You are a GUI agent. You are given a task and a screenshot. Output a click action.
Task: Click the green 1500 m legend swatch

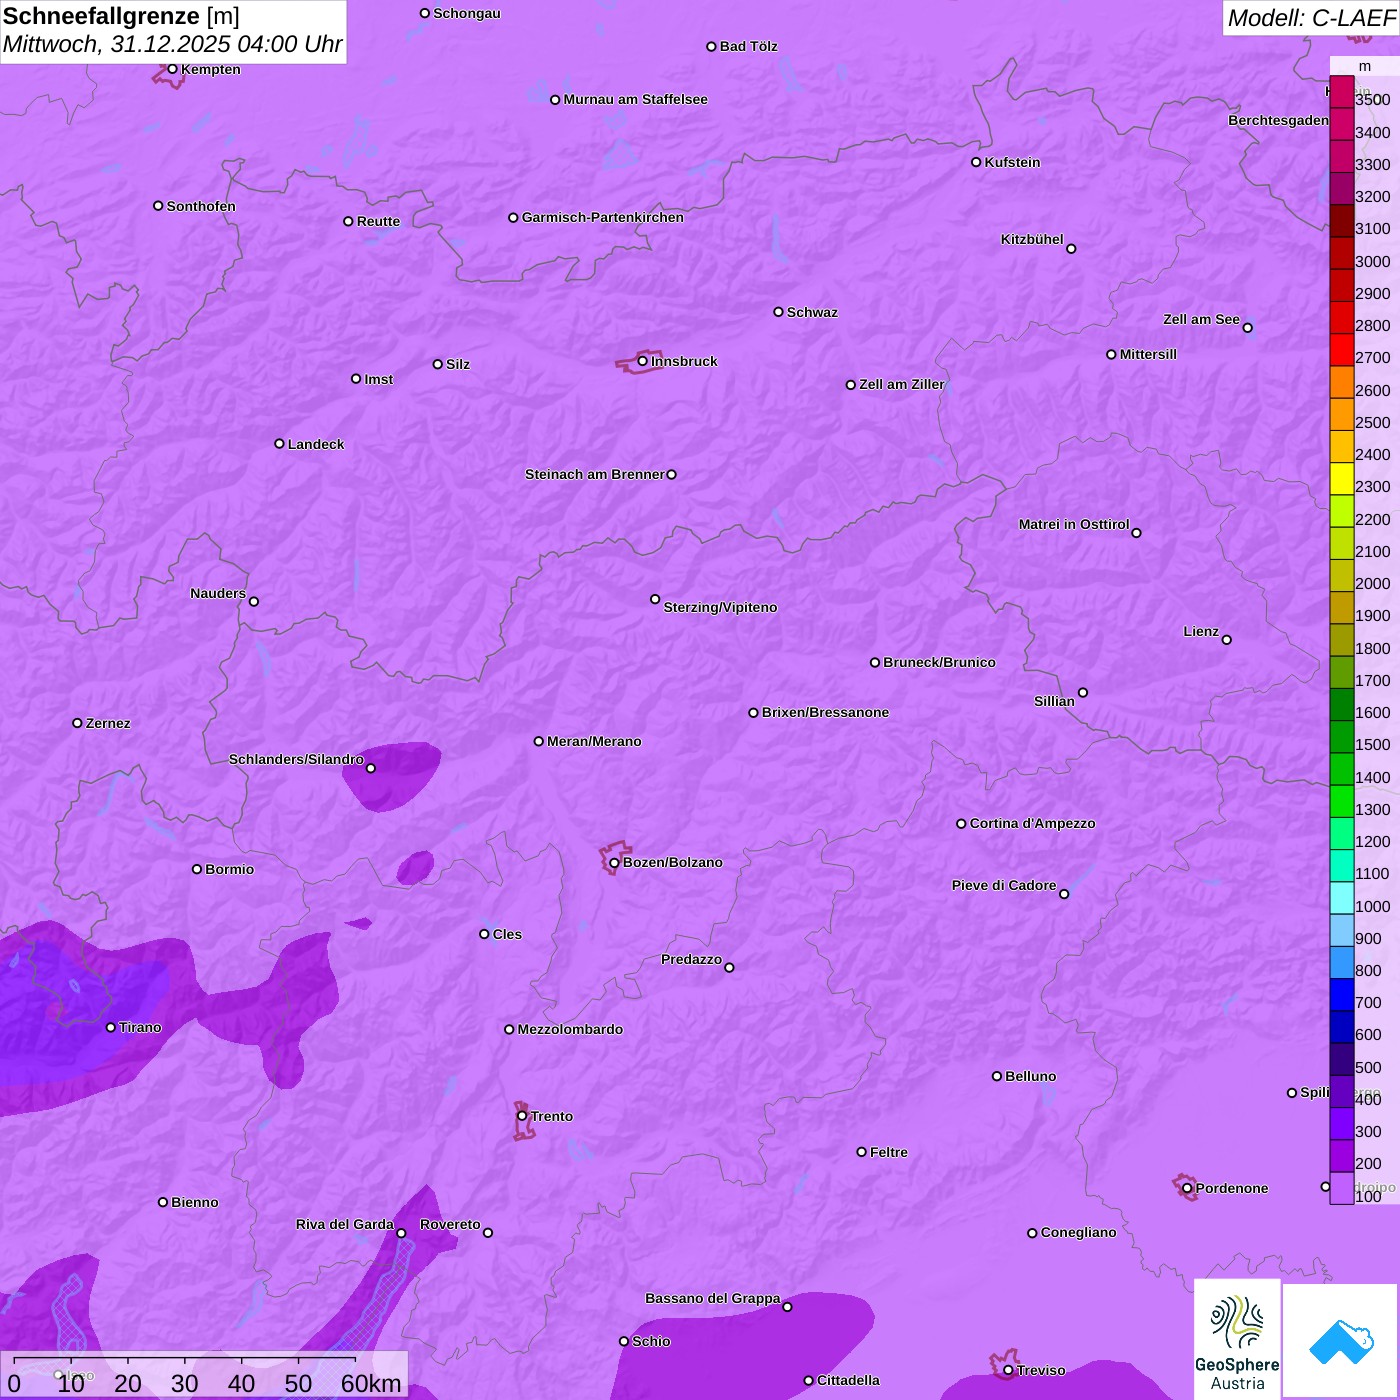[x=1342, y=737]
